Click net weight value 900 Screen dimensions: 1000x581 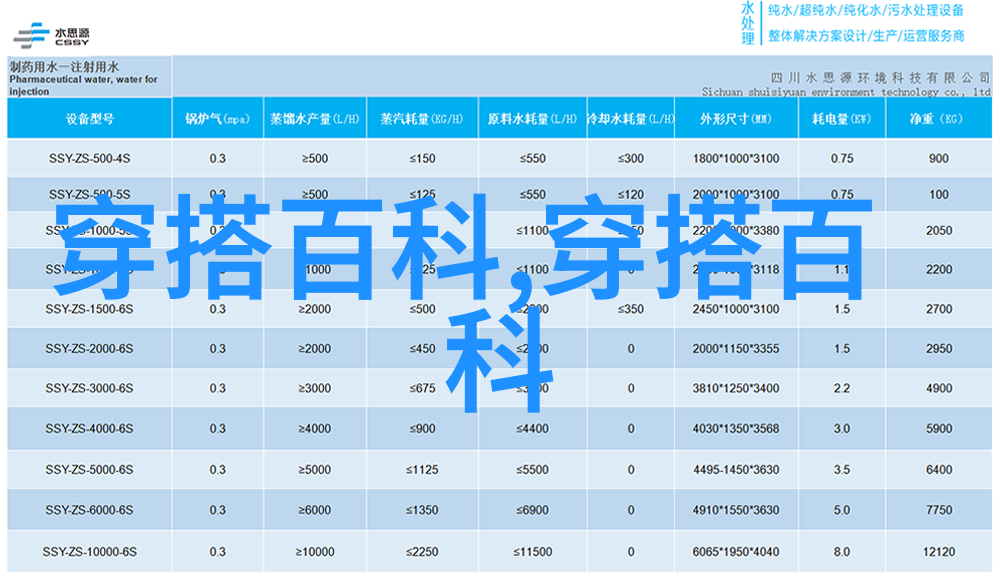pos(939,158)
